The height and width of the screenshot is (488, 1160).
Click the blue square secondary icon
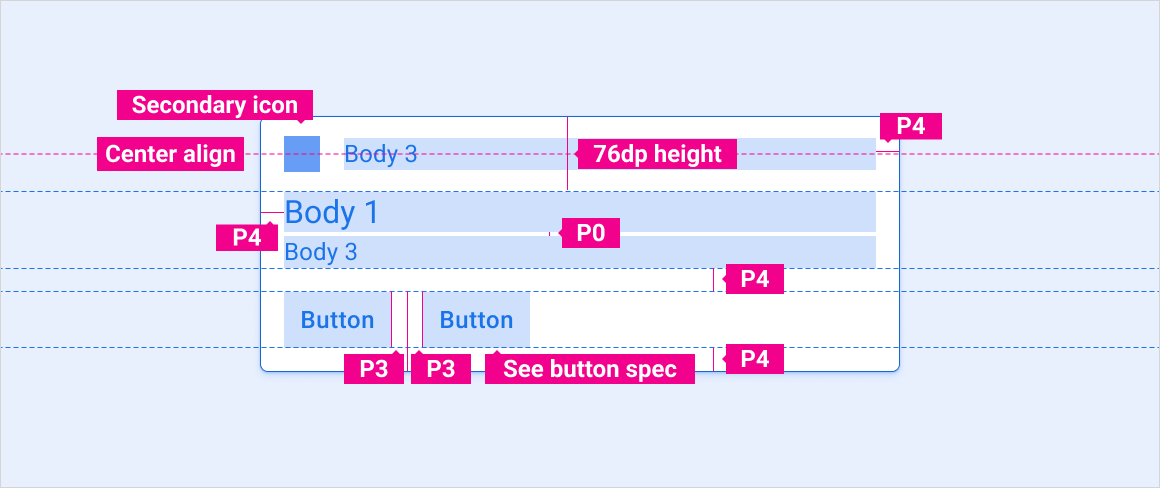pyautogui.click(x=302, y=154)
